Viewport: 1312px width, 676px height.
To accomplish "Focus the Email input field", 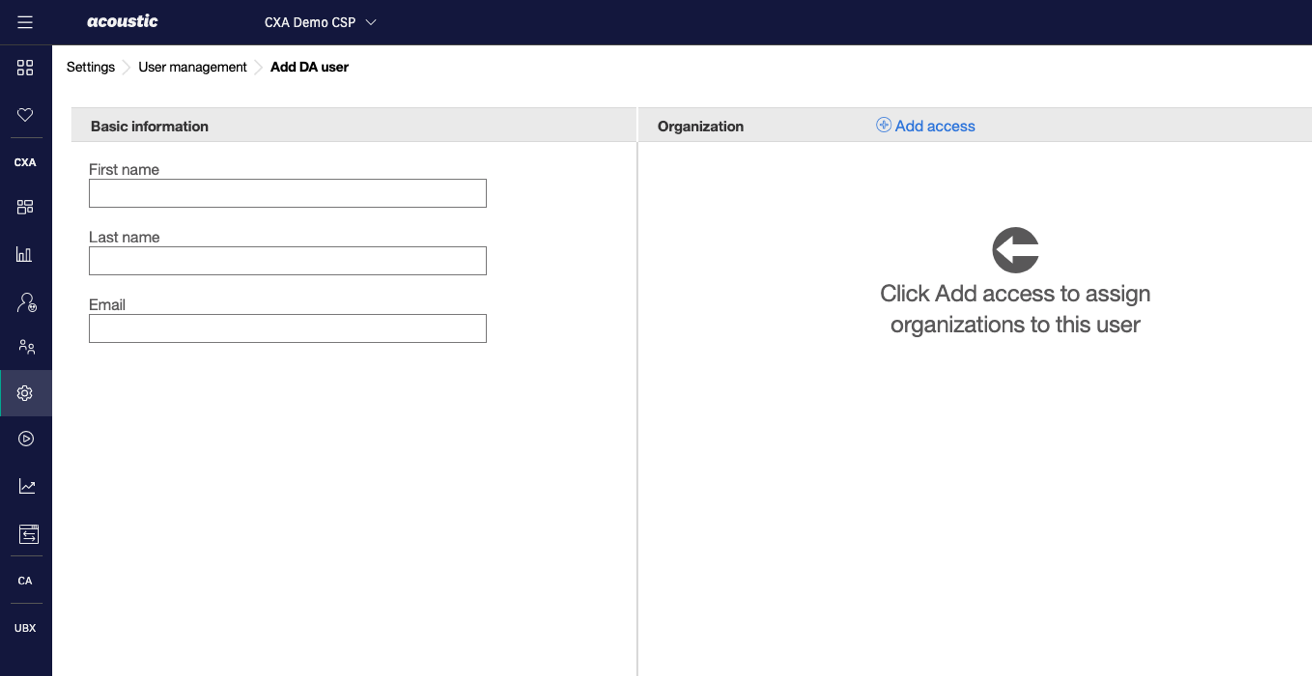I will (x=288, y=328).
